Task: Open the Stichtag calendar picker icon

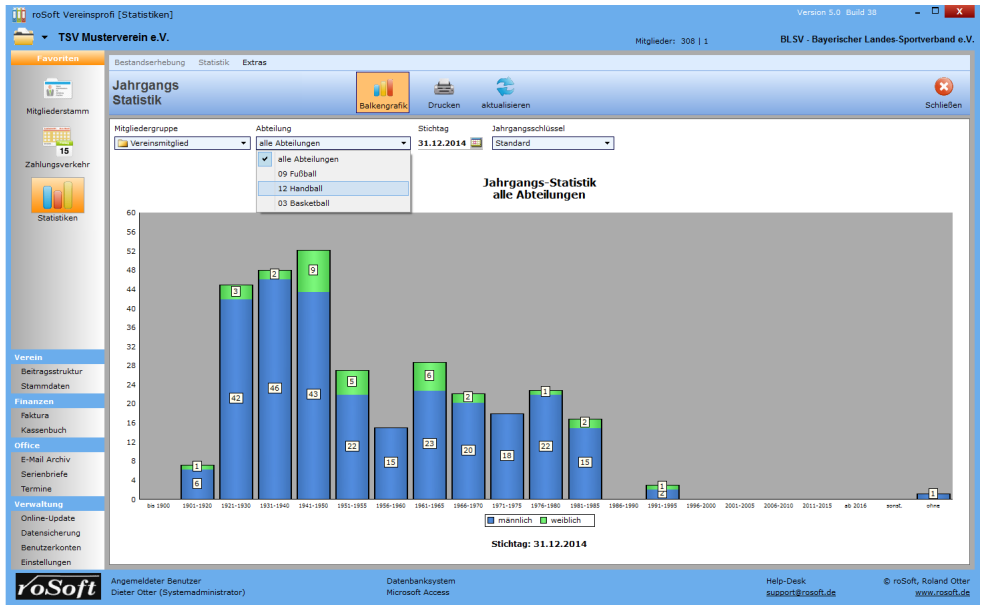Action: point(477,143)
